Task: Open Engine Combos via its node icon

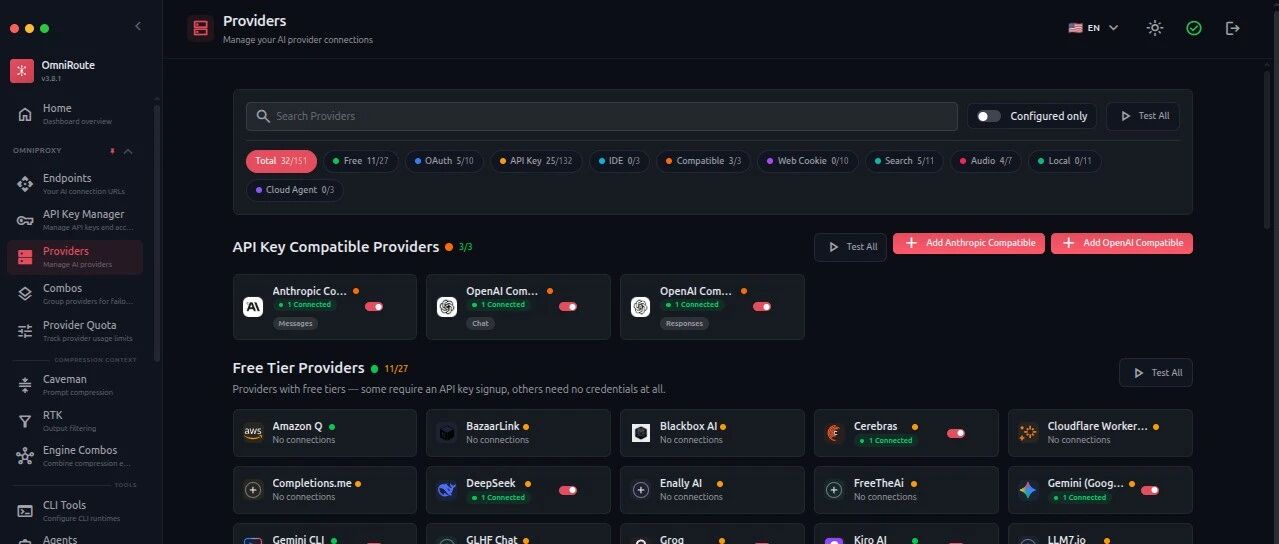Action: (25, 456)
